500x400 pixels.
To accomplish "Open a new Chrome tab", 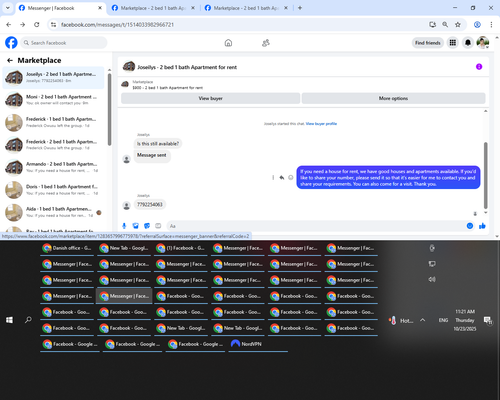I will 300,8.
